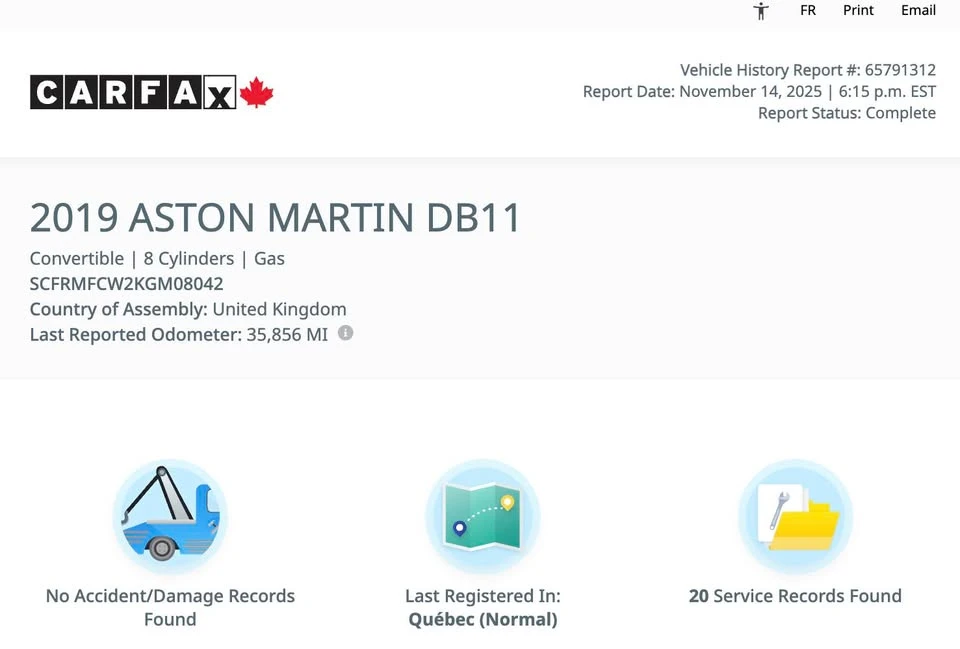960x649 pixels.
Task: Click the map registration icon
Action: coord(482,516)
